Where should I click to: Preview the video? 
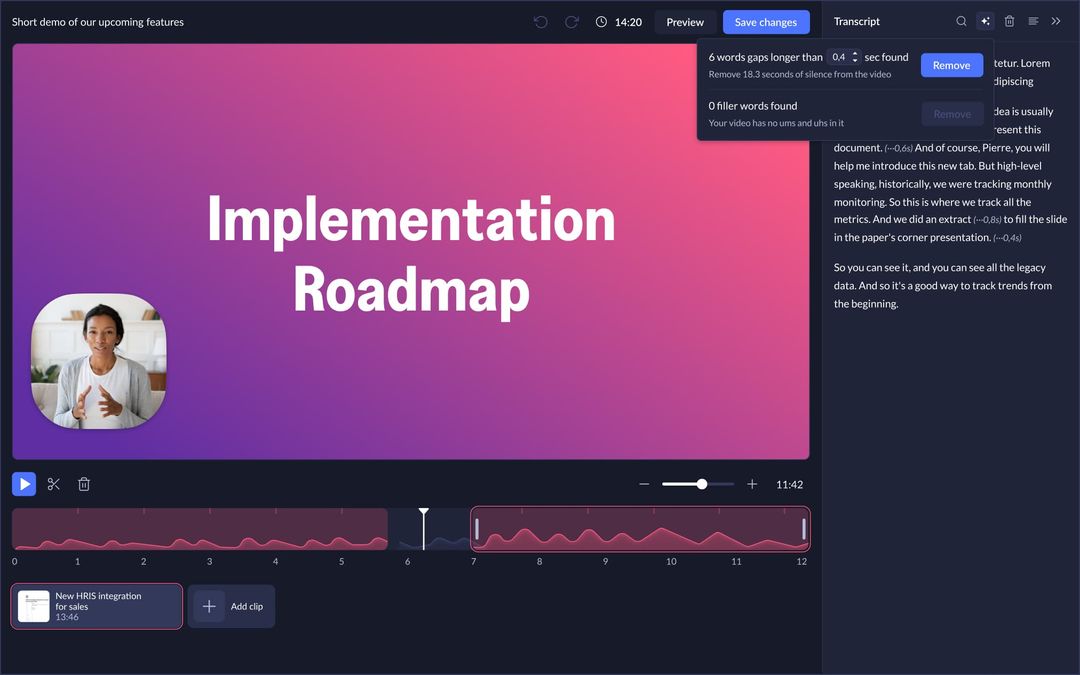684,21
